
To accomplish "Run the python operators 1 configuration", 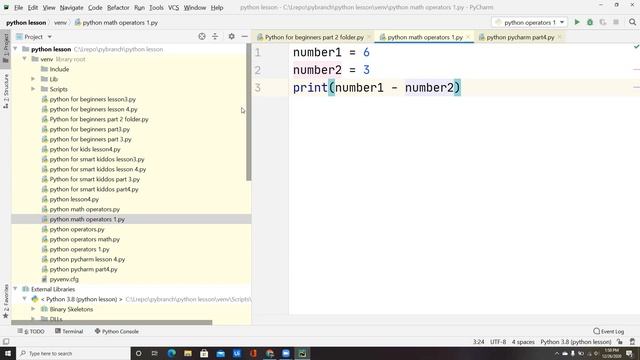I will tap(577, 22).
